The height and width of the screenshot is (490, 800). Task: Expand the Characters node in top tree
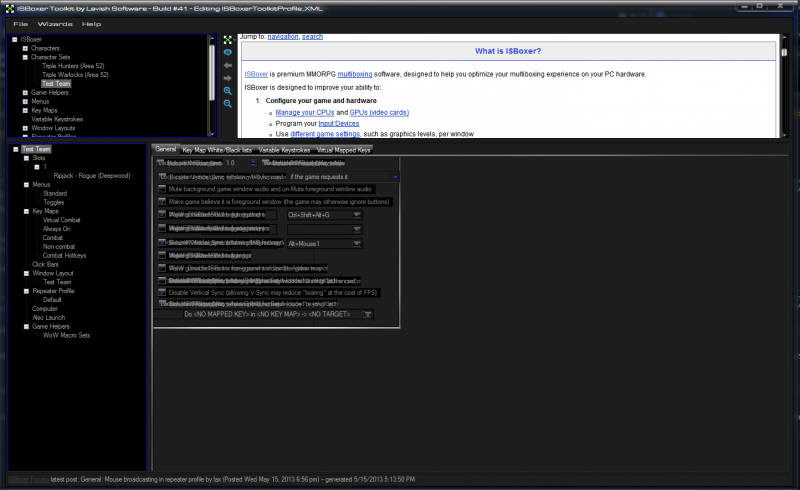point(25,48)
